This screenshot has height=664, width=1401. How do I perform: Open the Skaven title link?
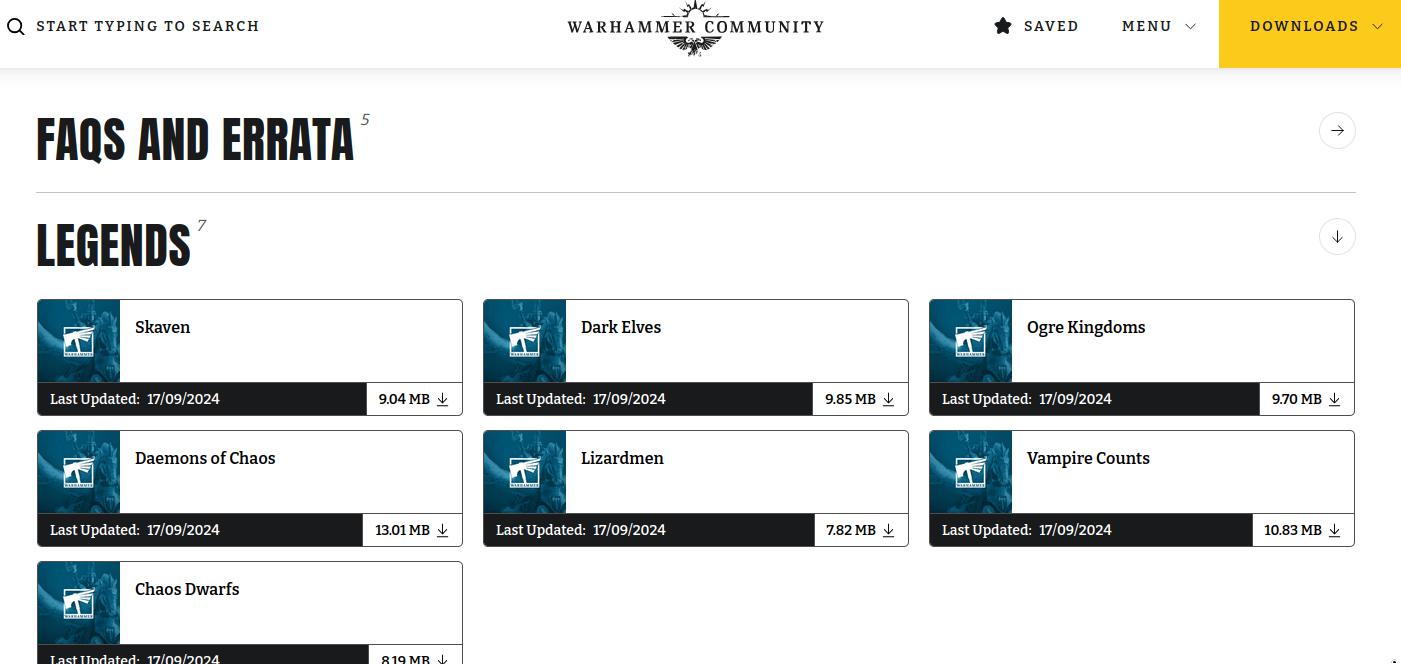click(x=162, y=327)
